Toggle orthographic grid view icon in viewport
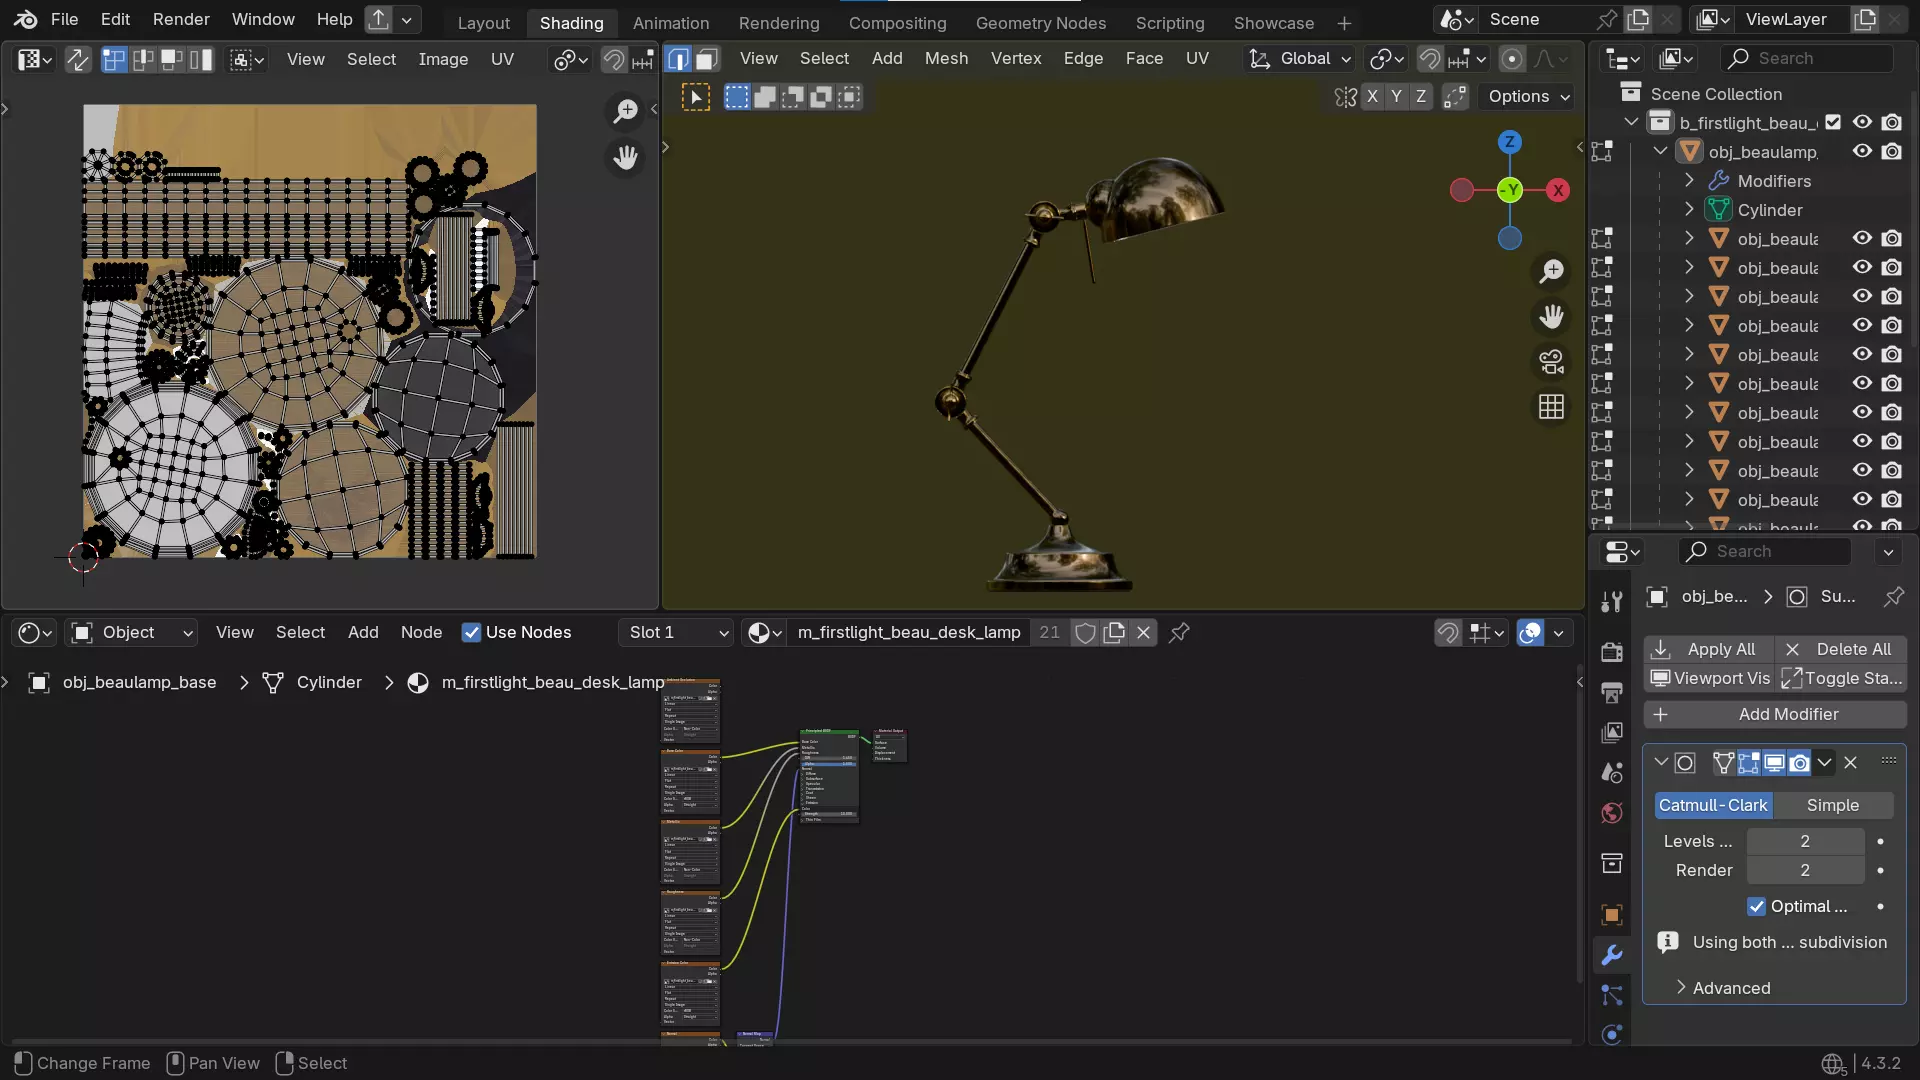This screenshot has height=1080, width=1920. tap(1551, 407)
